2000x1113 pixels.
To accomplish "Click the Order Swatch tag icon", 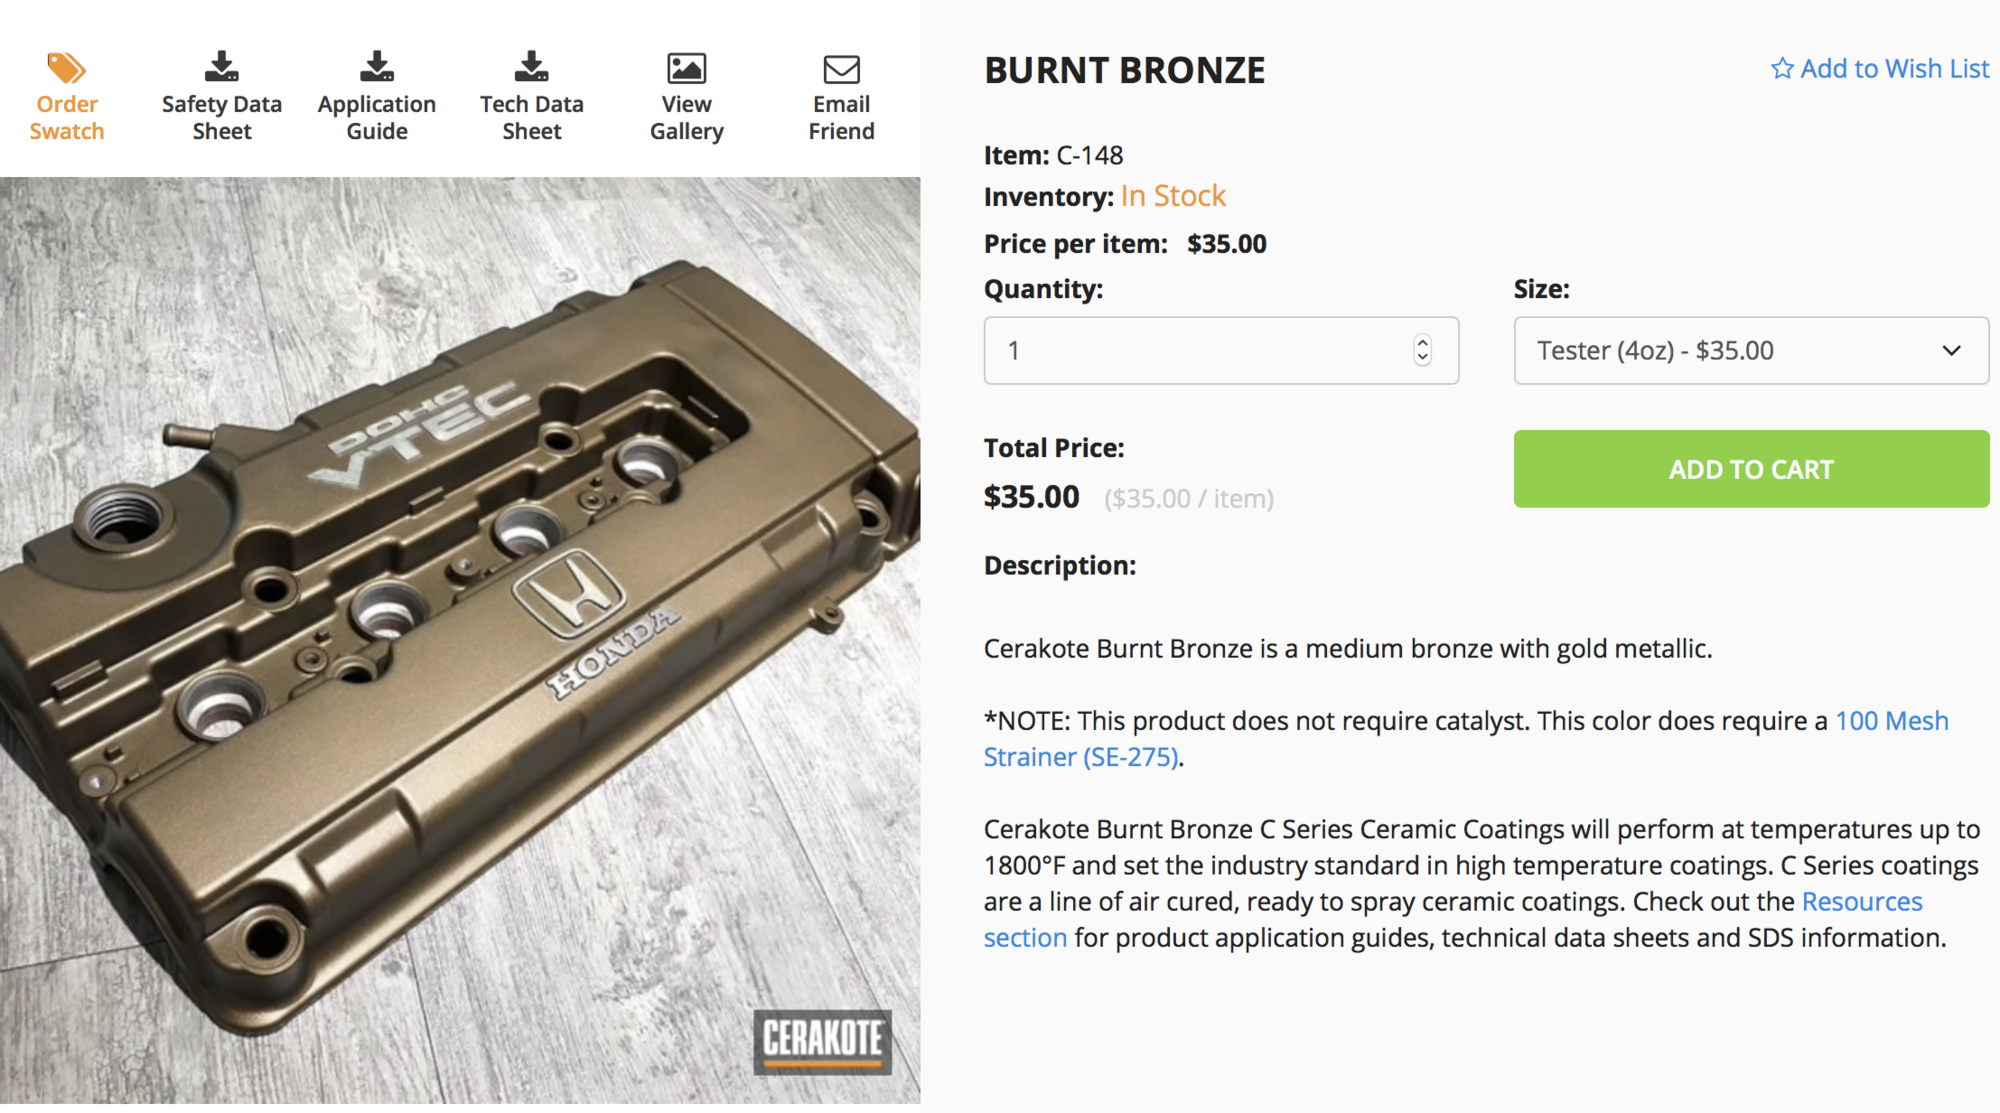I will (x=66, y=68).
